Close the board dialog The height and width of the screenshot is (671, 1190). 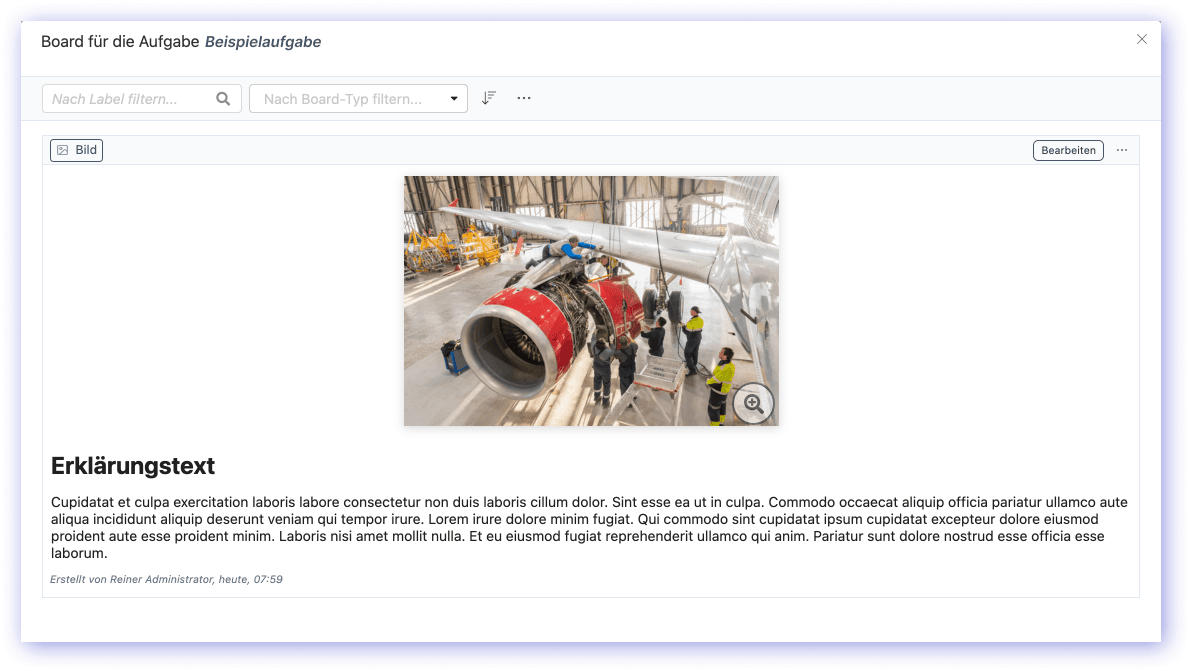1141,40
